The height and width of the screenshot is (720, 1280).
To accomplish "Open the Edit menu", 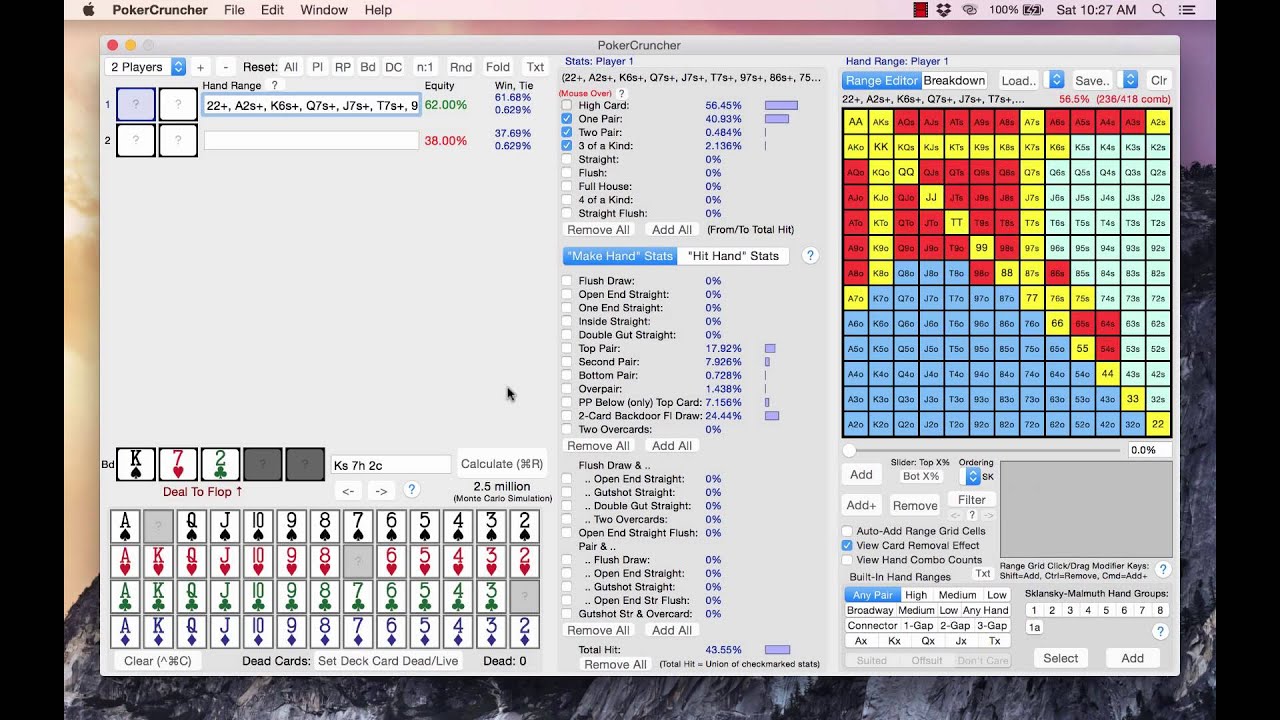I will click(x=272, y=10).
